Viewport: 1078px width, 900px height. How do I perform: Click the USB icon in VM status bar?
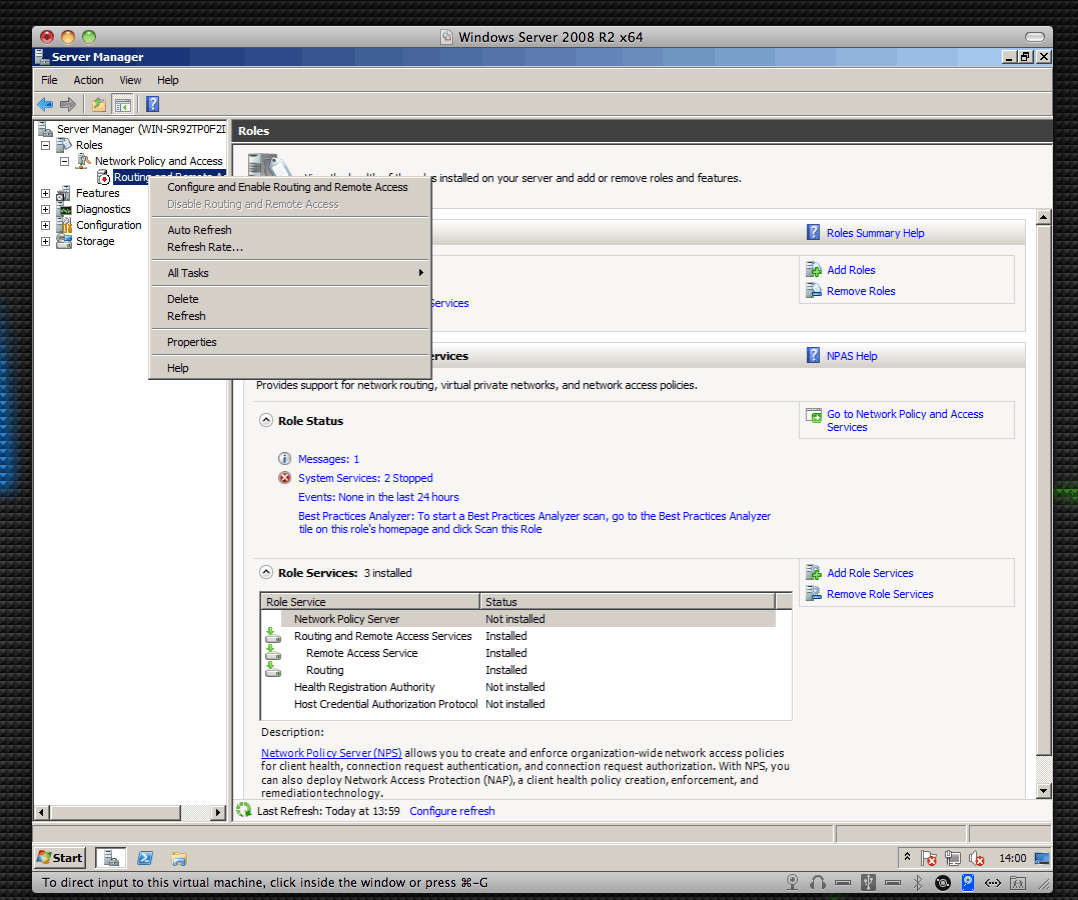tap(868, 883)
